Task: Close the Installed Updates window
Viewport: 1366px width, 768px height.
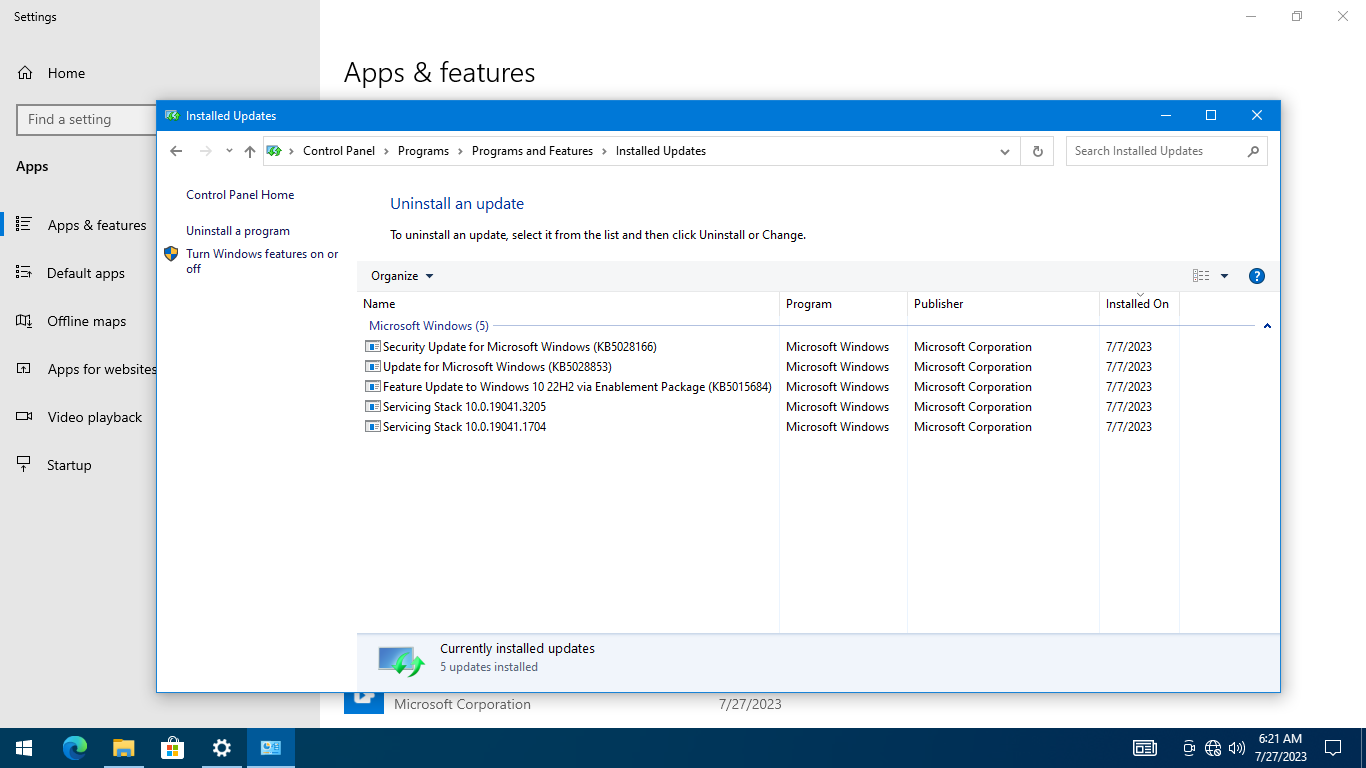Action: [x=1257, y=116]
